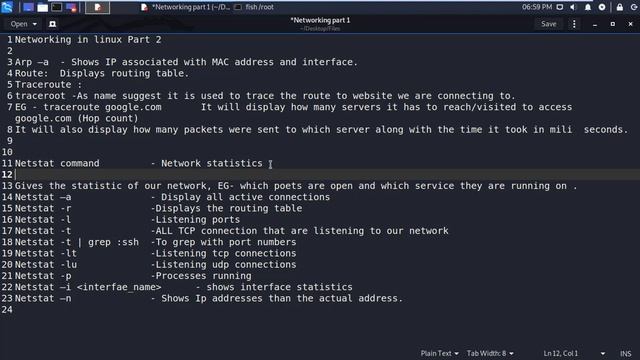
Task: Click 'grep :ssh' on line 18
Action: click(x=113, y=242)
